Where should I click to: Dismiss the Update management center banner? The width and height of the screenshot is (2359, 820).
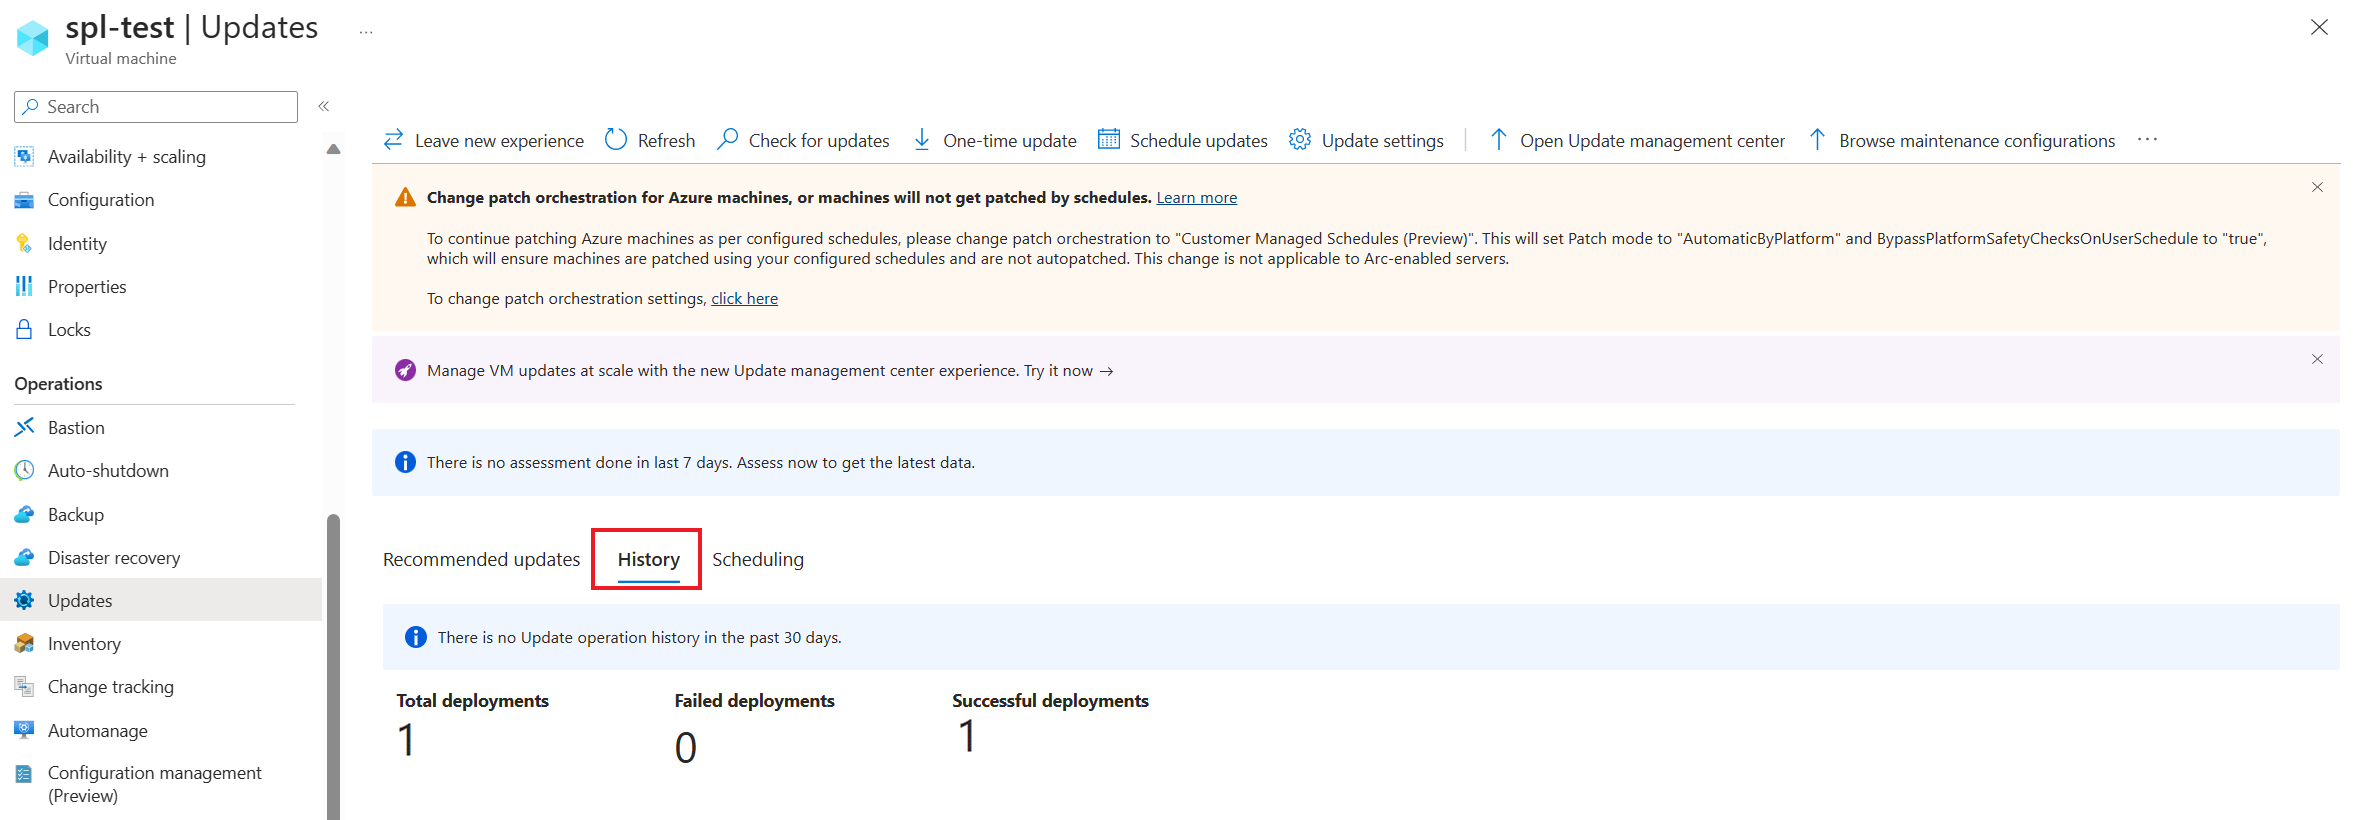coord(2317,359)
